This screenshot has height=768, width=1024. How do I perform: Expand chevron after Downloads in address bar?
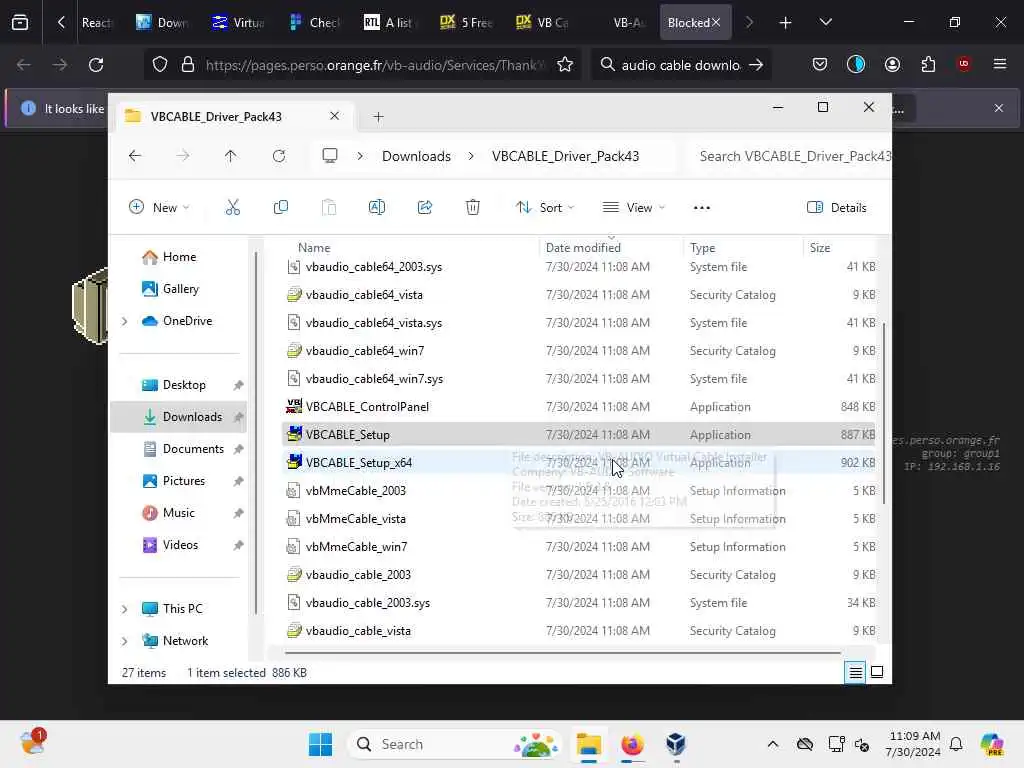click(471, 156)
